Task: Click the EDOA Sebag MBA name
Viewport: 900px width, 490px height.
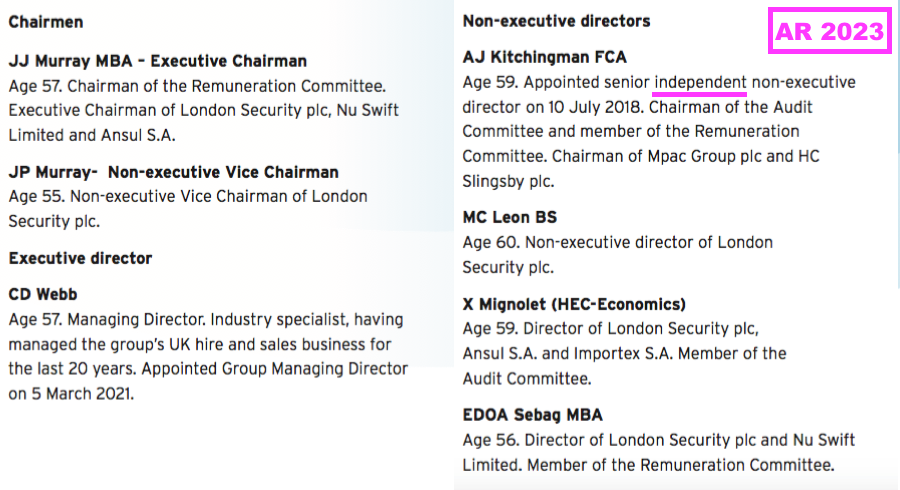Action: [x=533, y=415]
